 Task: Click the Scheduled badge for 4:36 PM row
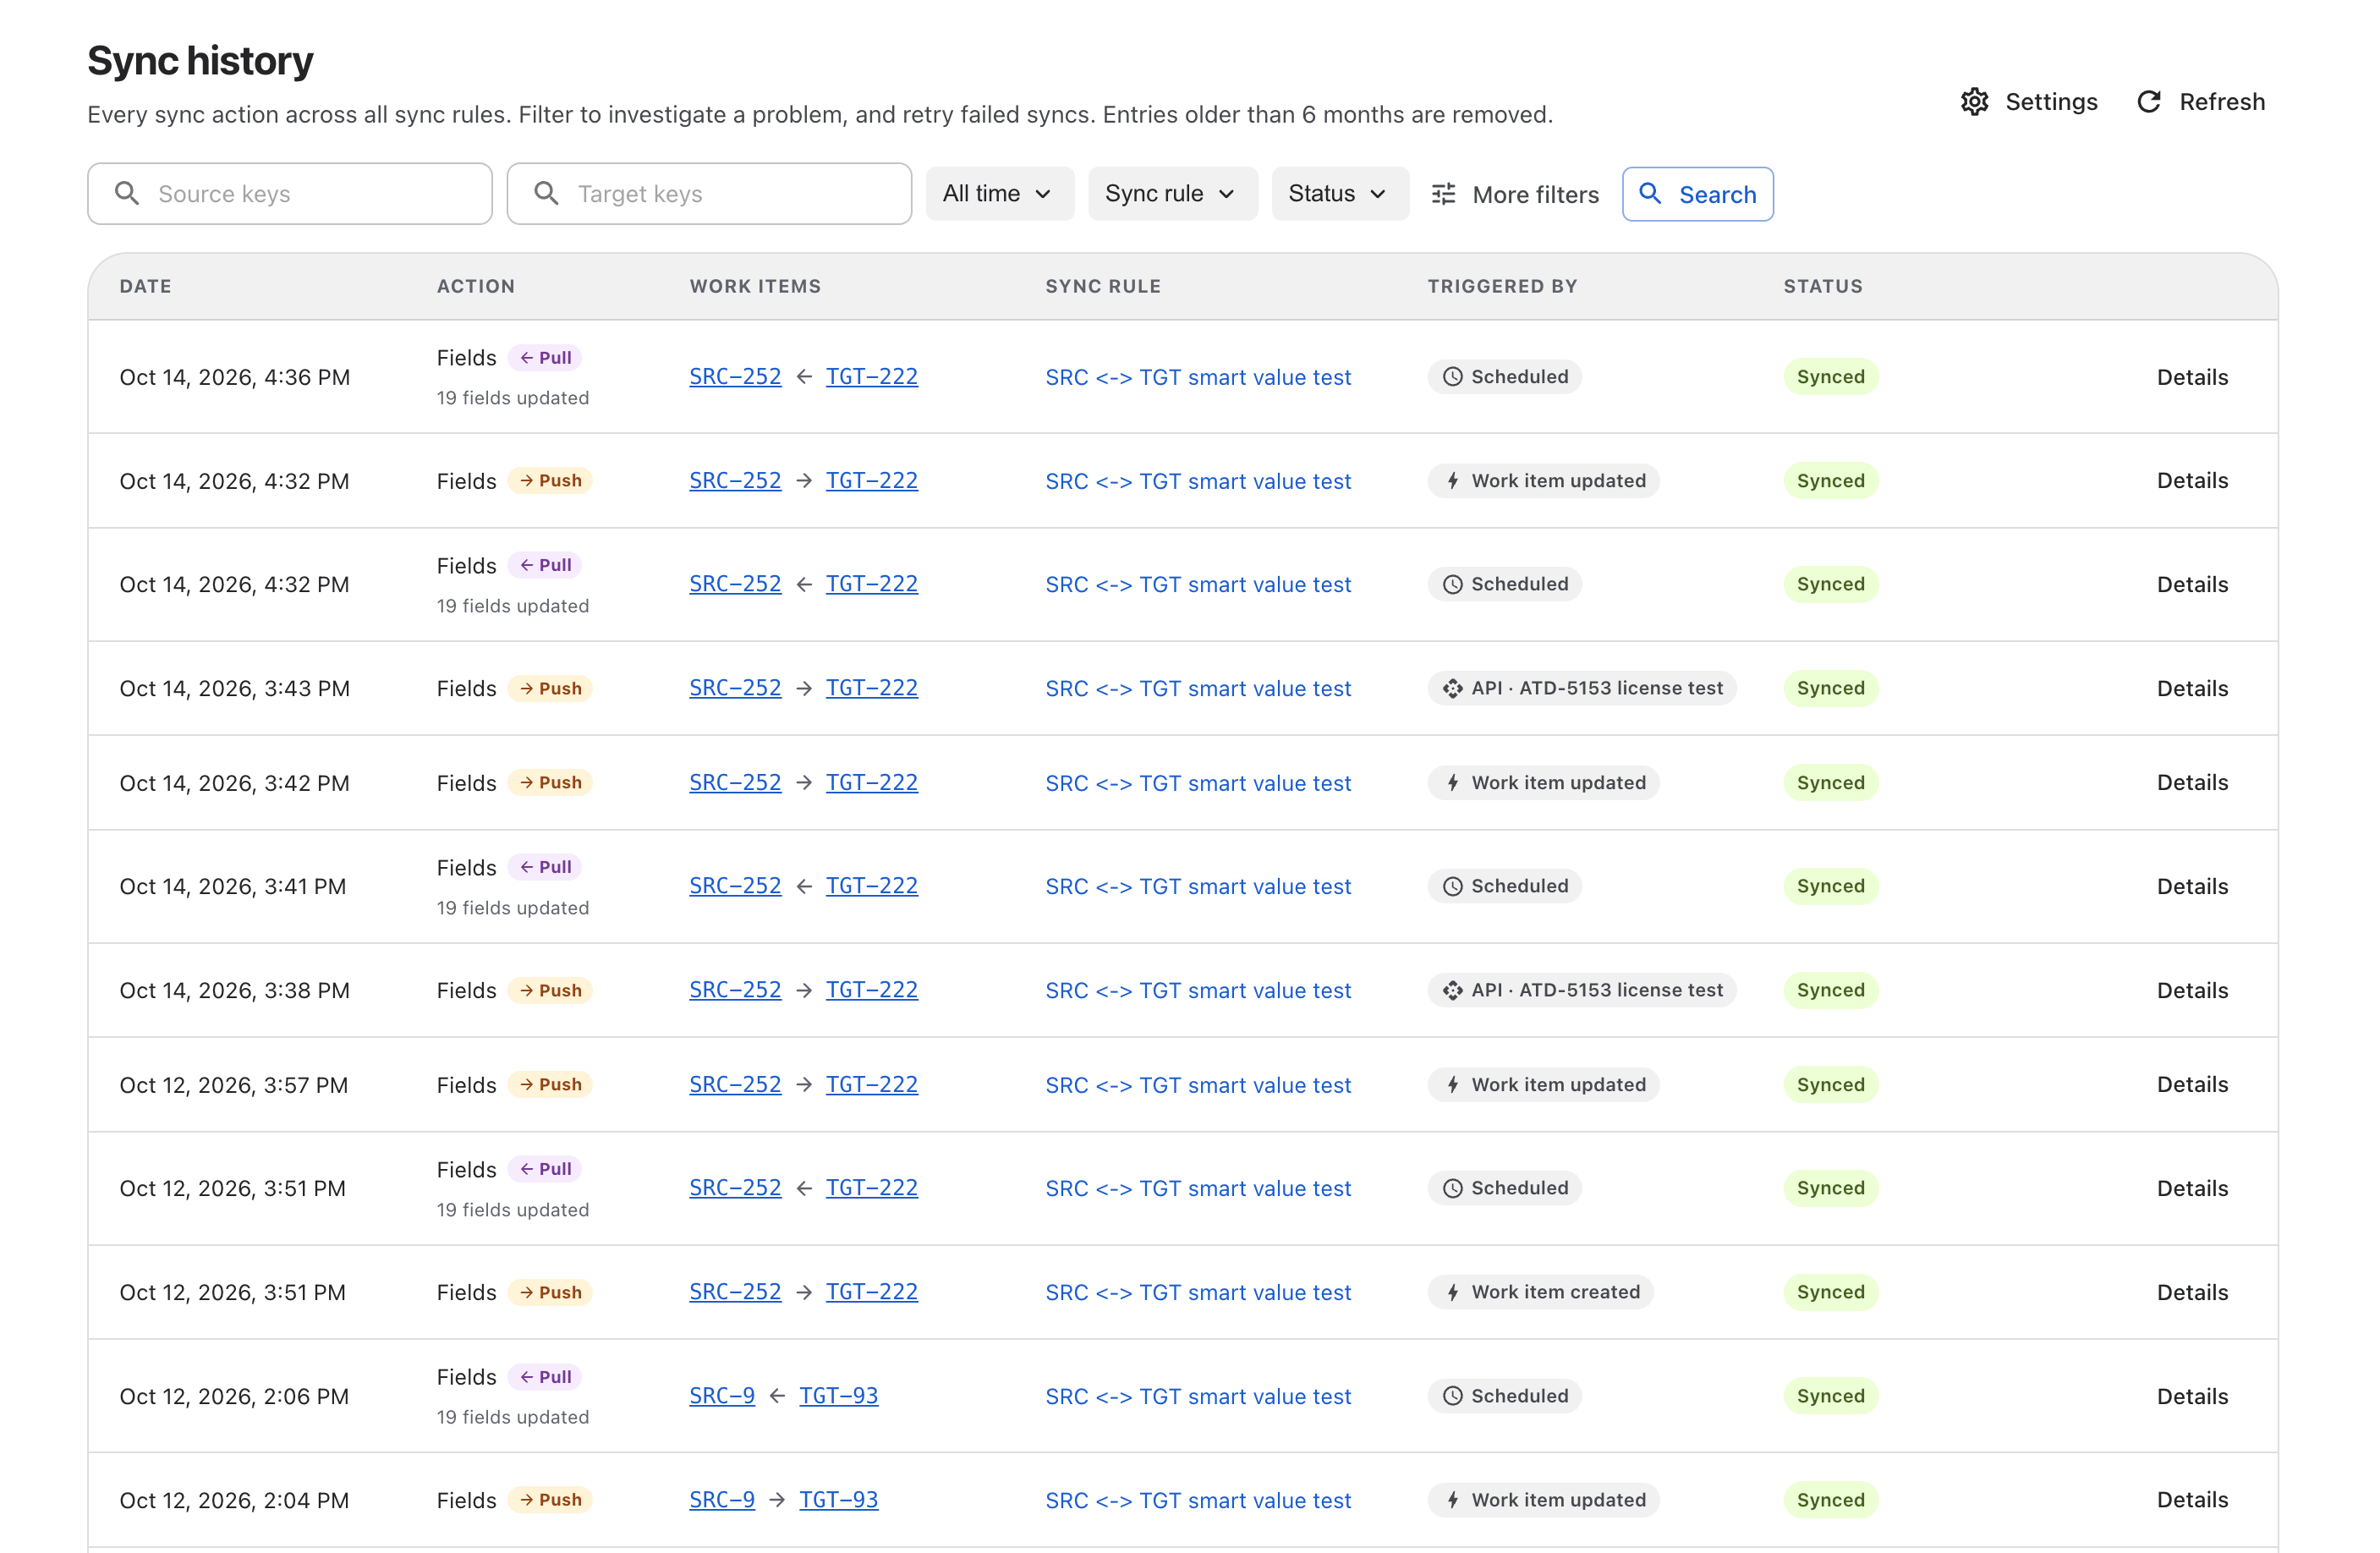(1504, 377)
